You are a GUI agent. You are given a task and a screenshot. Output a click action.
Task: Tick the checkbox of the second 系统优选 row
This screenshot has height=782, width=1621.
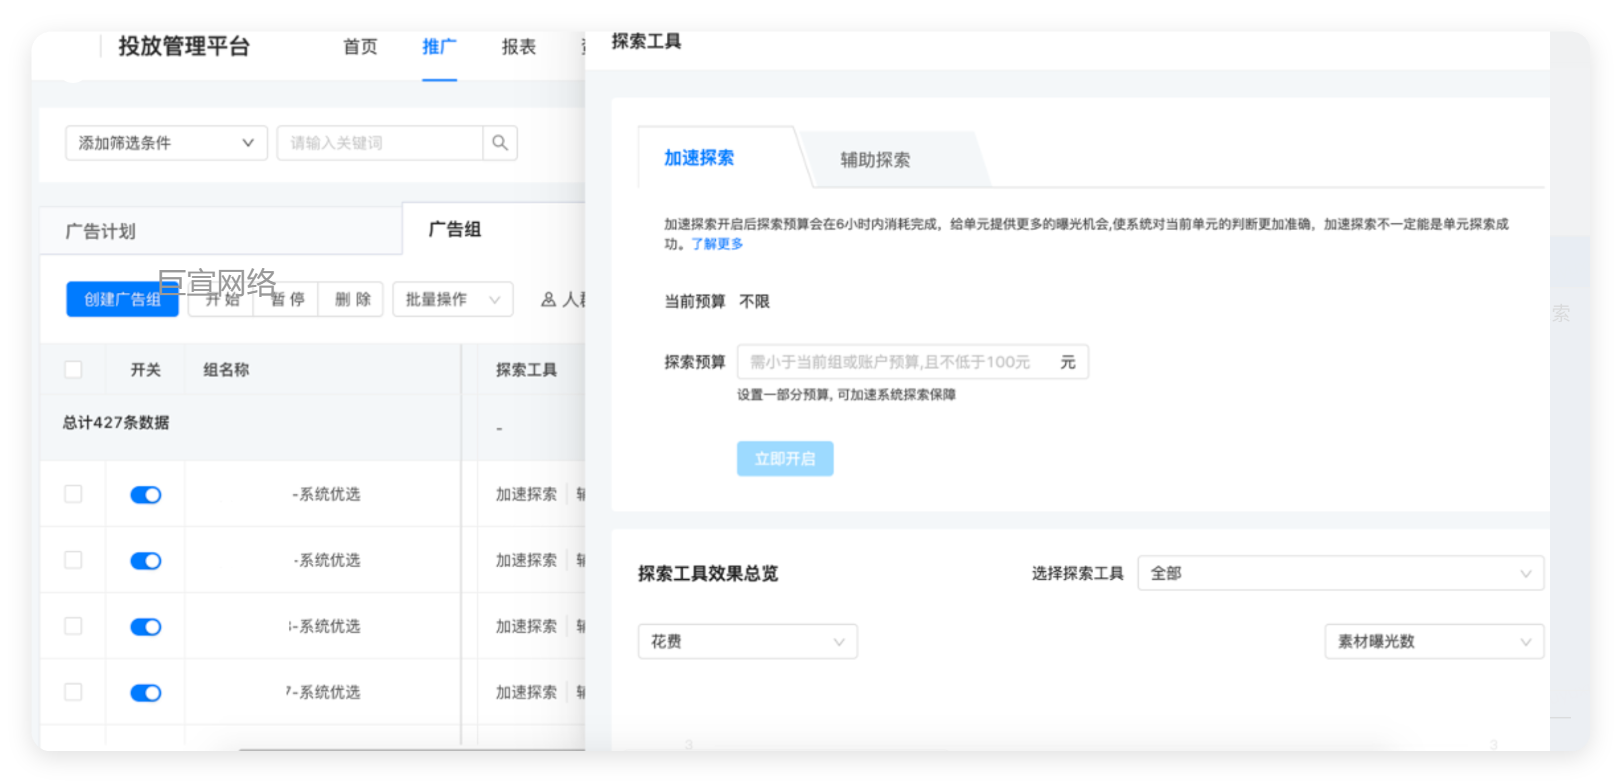click(73, 560)
